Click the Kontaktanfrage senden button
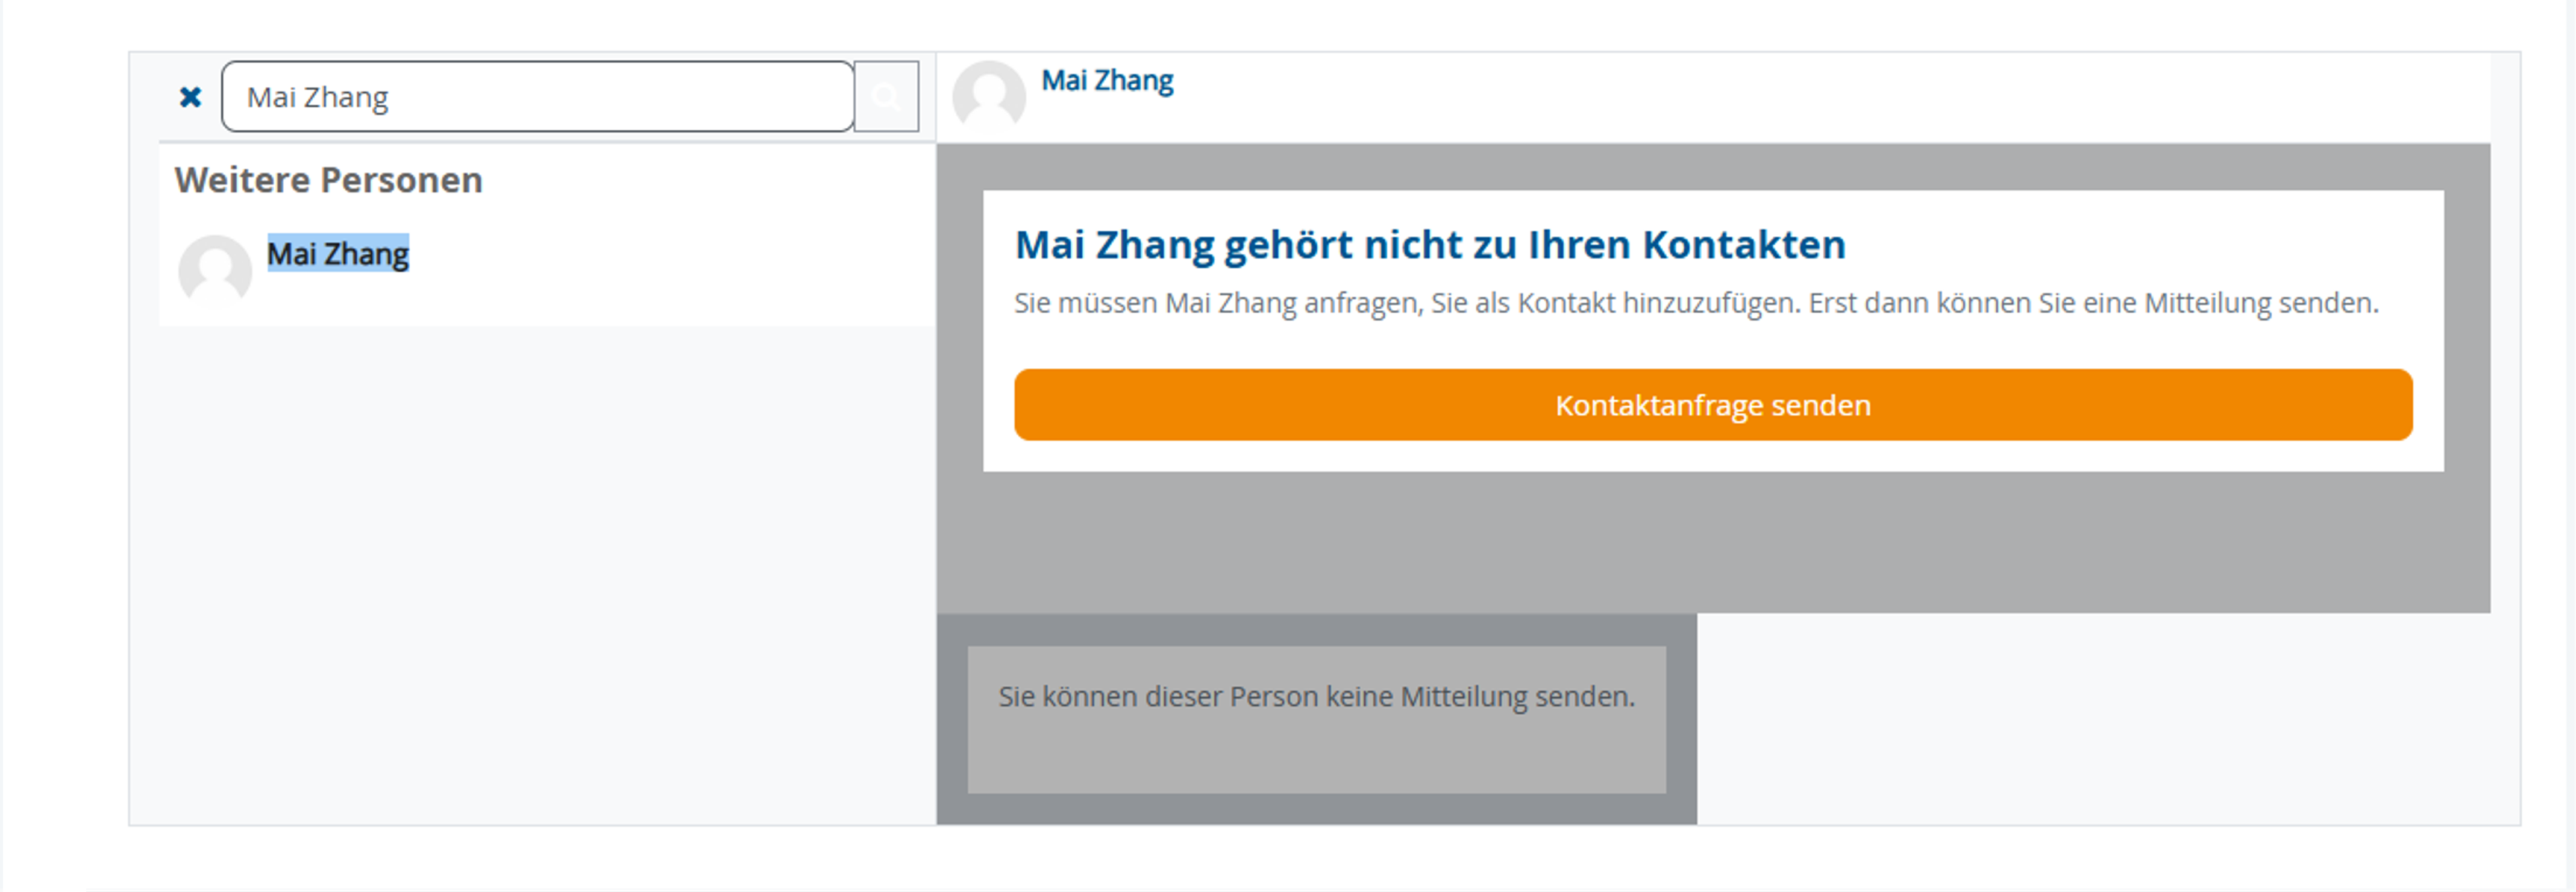Image resolution: width=2576 pixels, height=892 pixels. coord(1712,404)
